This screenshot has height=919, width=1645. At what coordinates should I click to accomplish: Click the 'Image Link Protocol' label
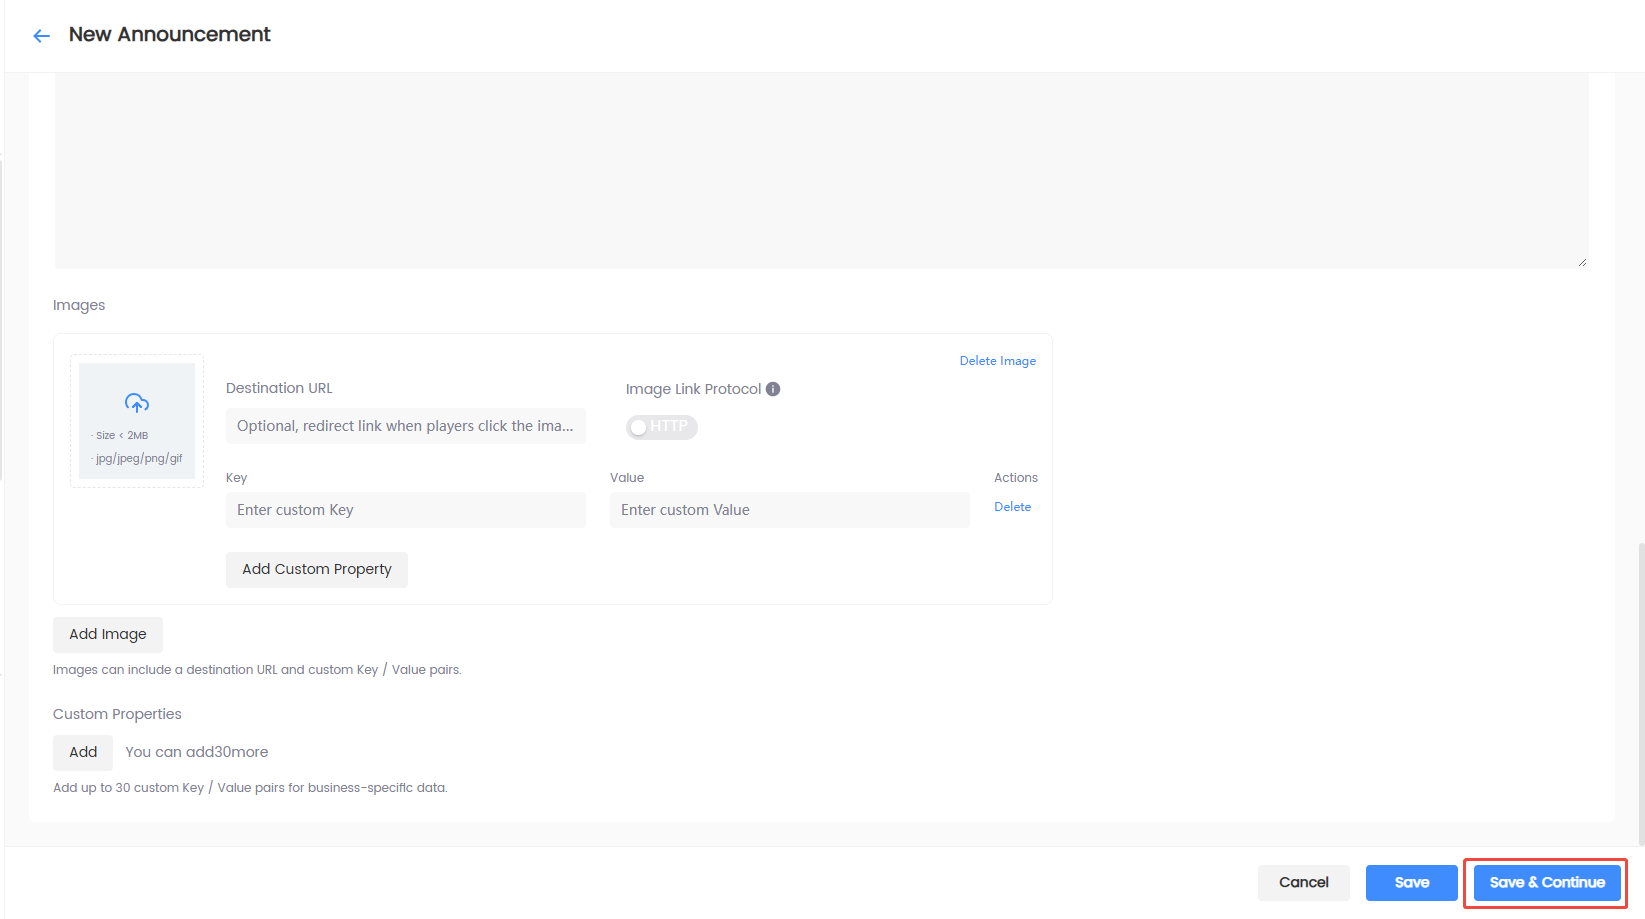click(x=693, y=389)
